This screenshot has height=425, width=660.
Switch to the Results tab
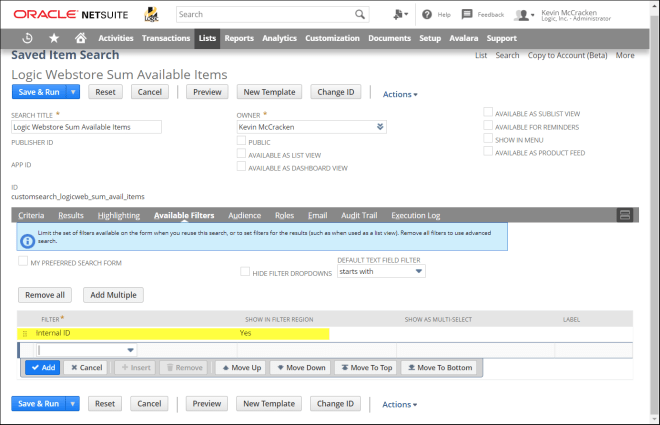pyautogui.click(x=71, y=215)
